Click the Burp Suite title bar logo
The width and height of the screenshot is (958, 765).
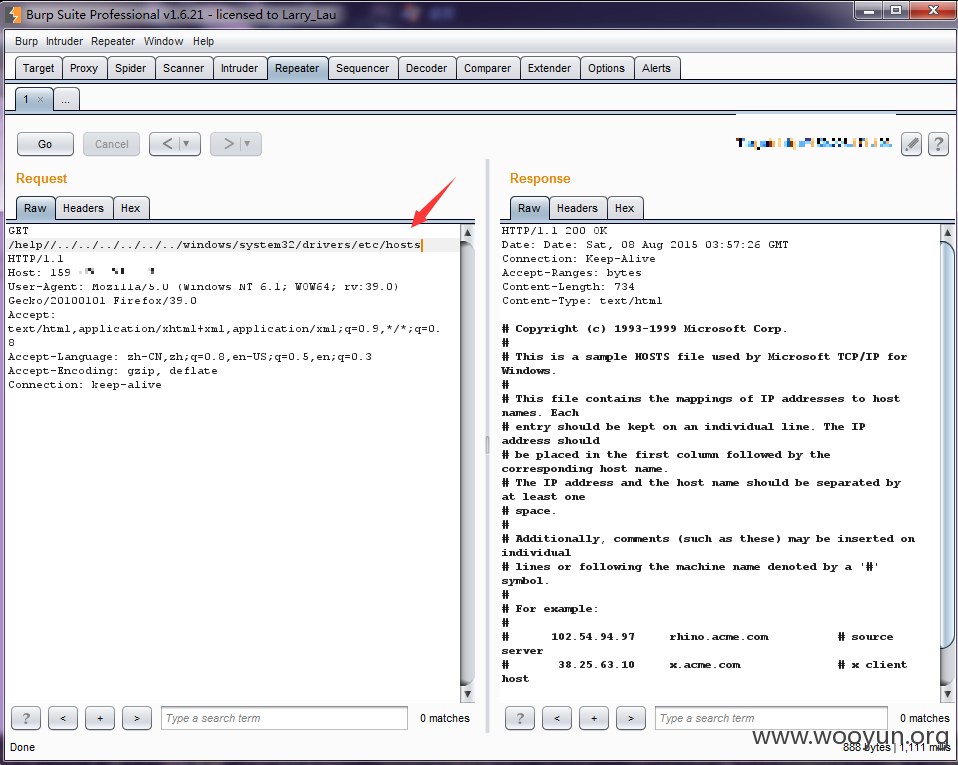pyautogui.click(x=14, y=15)
